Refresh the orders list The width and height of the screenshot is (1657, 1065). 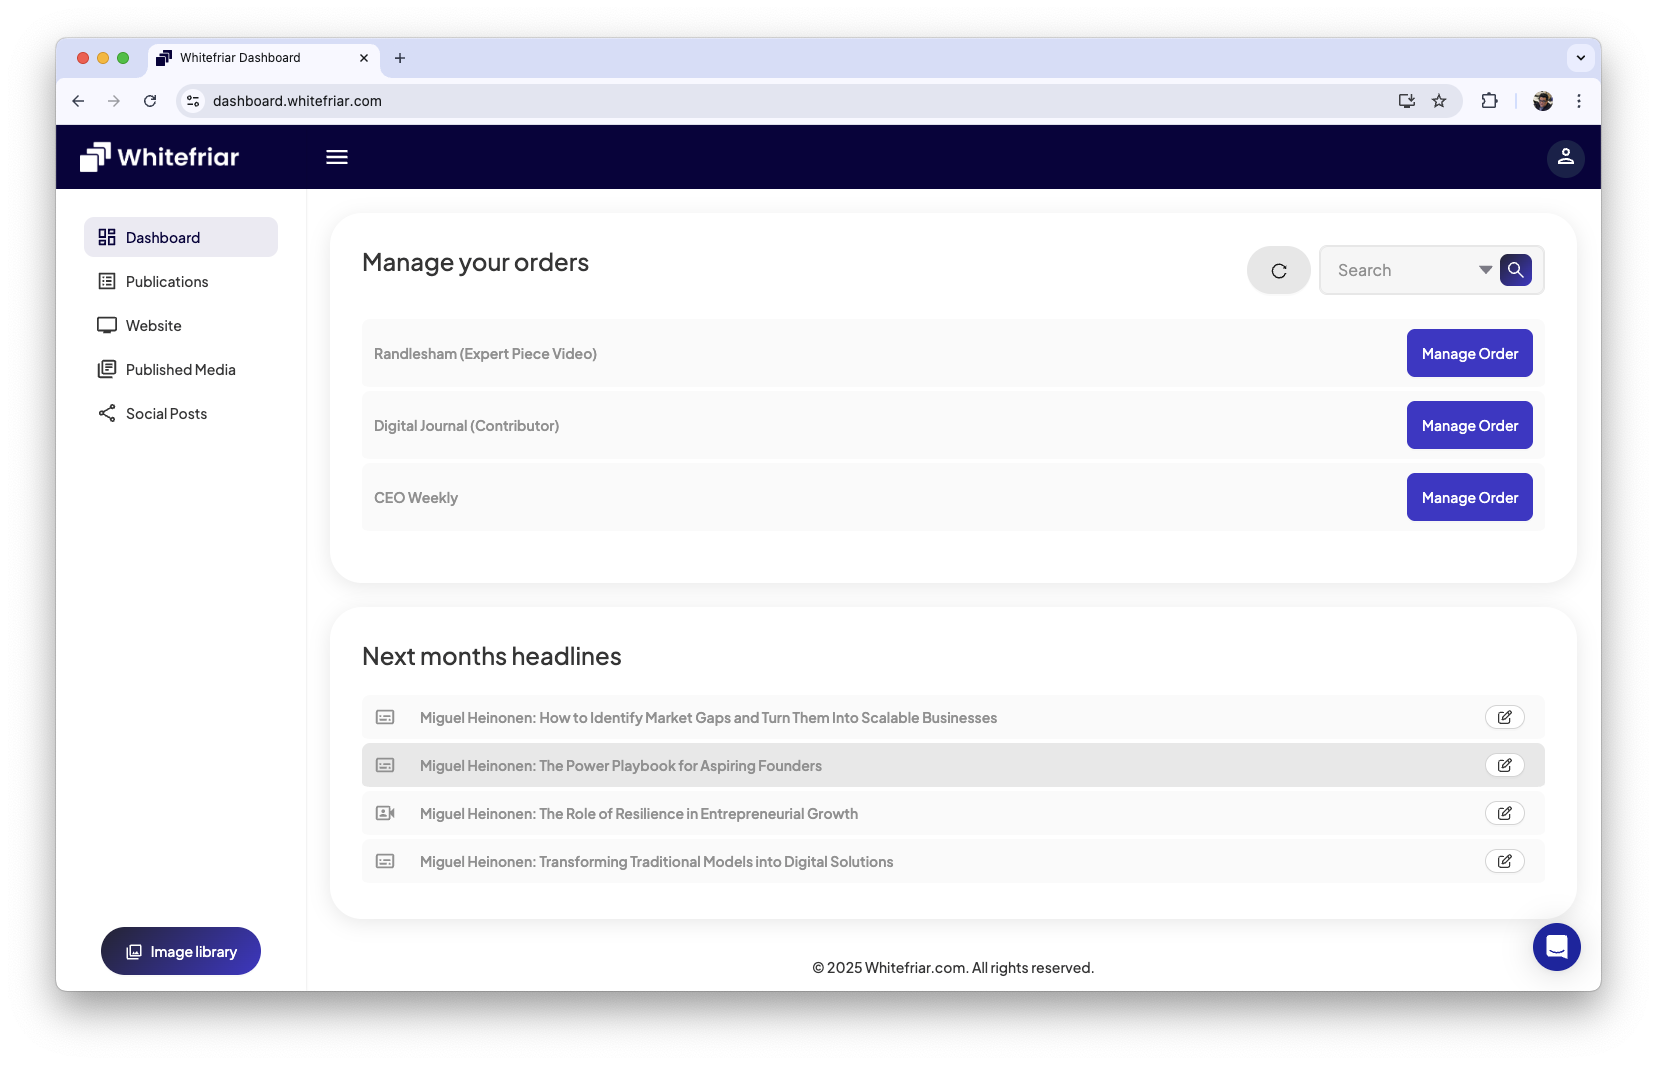tap(1278, 271)
